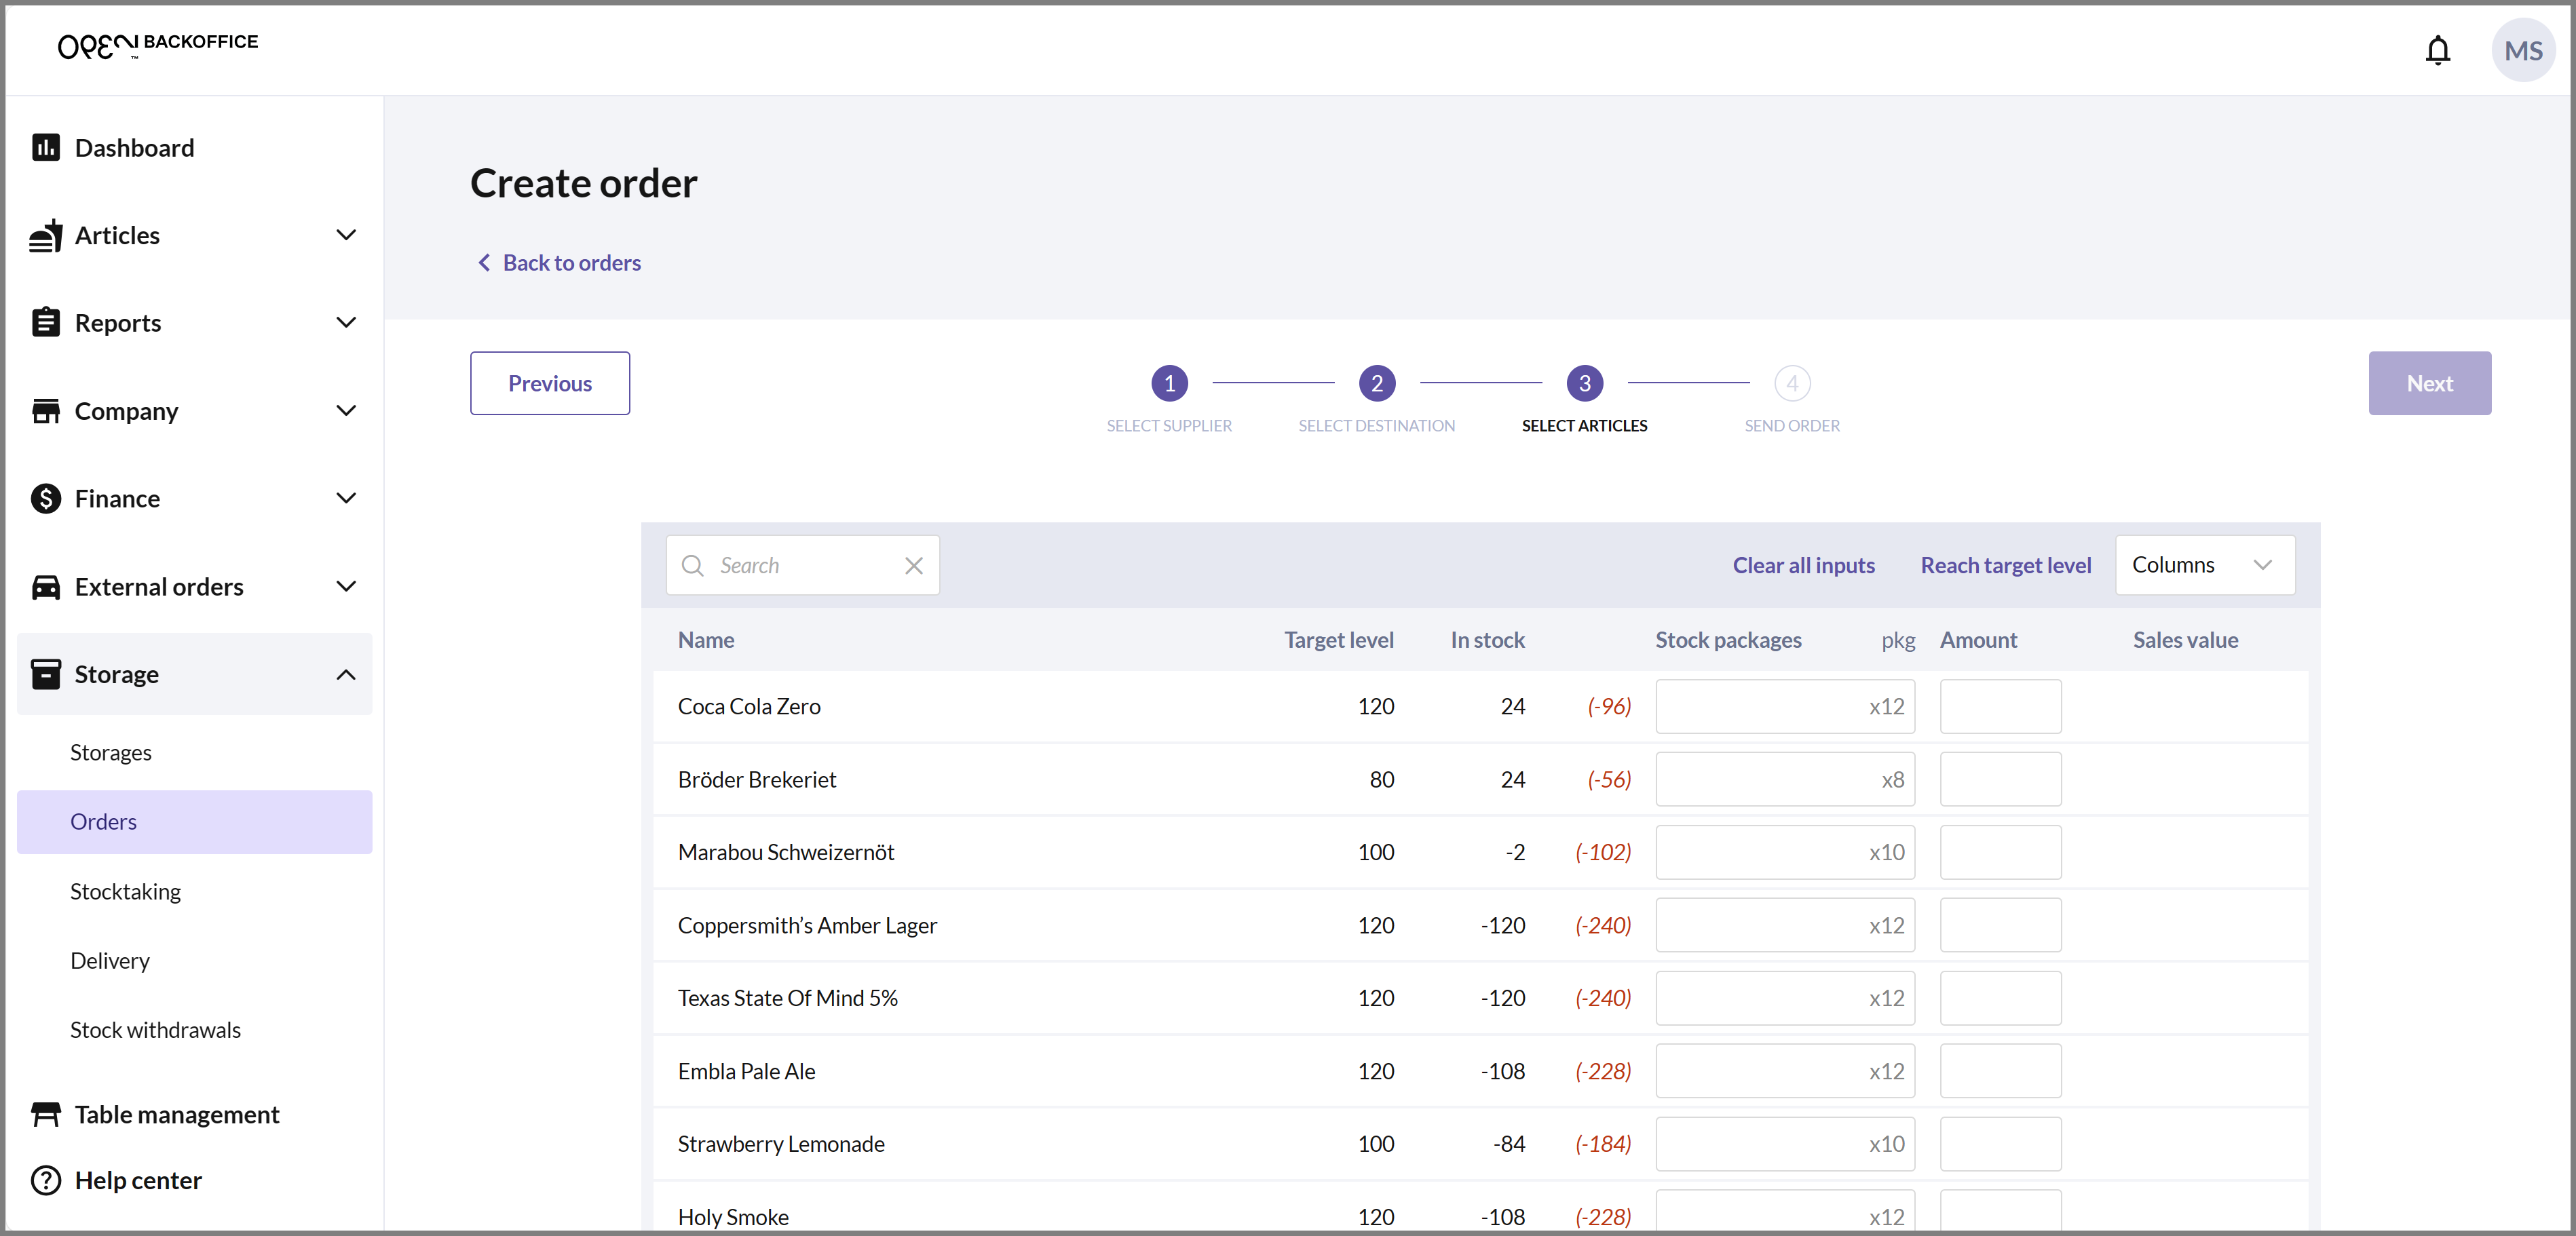The image size is (2576, 1236).
Task: Click Coppersmith's Amber Lager amount field
Action: pos(2000,925)
